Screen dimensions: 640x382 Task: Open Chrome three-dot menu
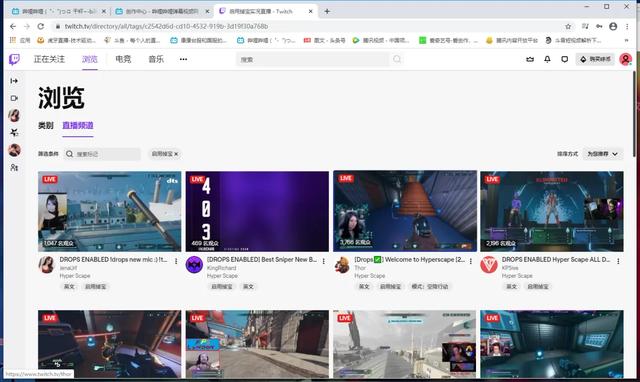[x=627, y=27]
